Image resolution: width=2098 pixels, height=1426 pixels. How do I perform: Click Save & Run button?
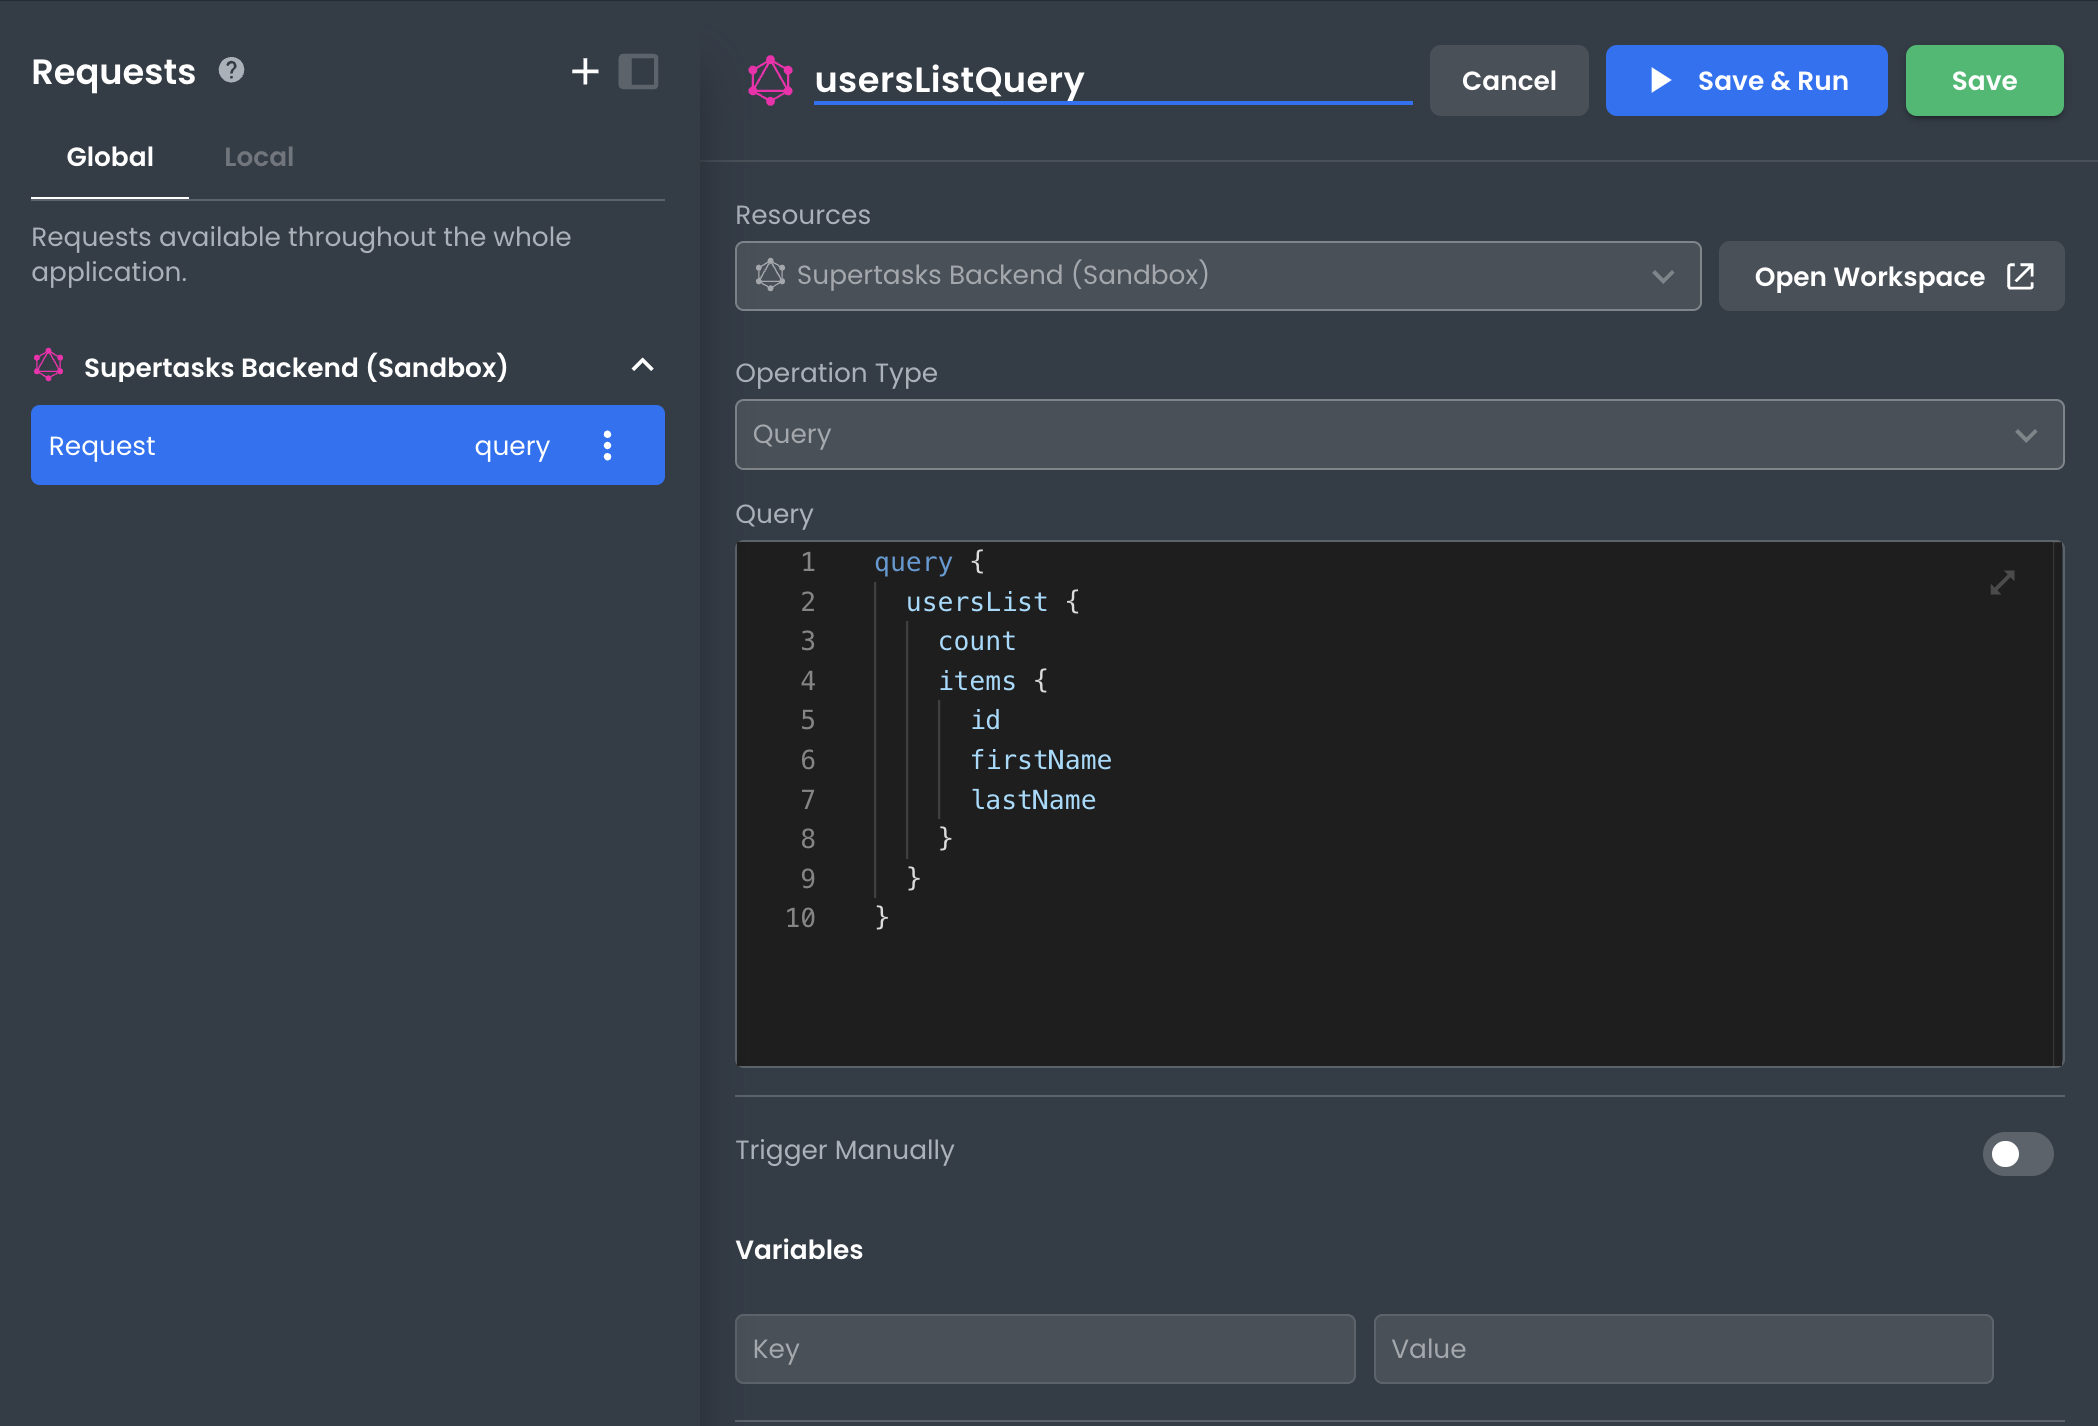pyautogui.click(x=1746, y=80)
